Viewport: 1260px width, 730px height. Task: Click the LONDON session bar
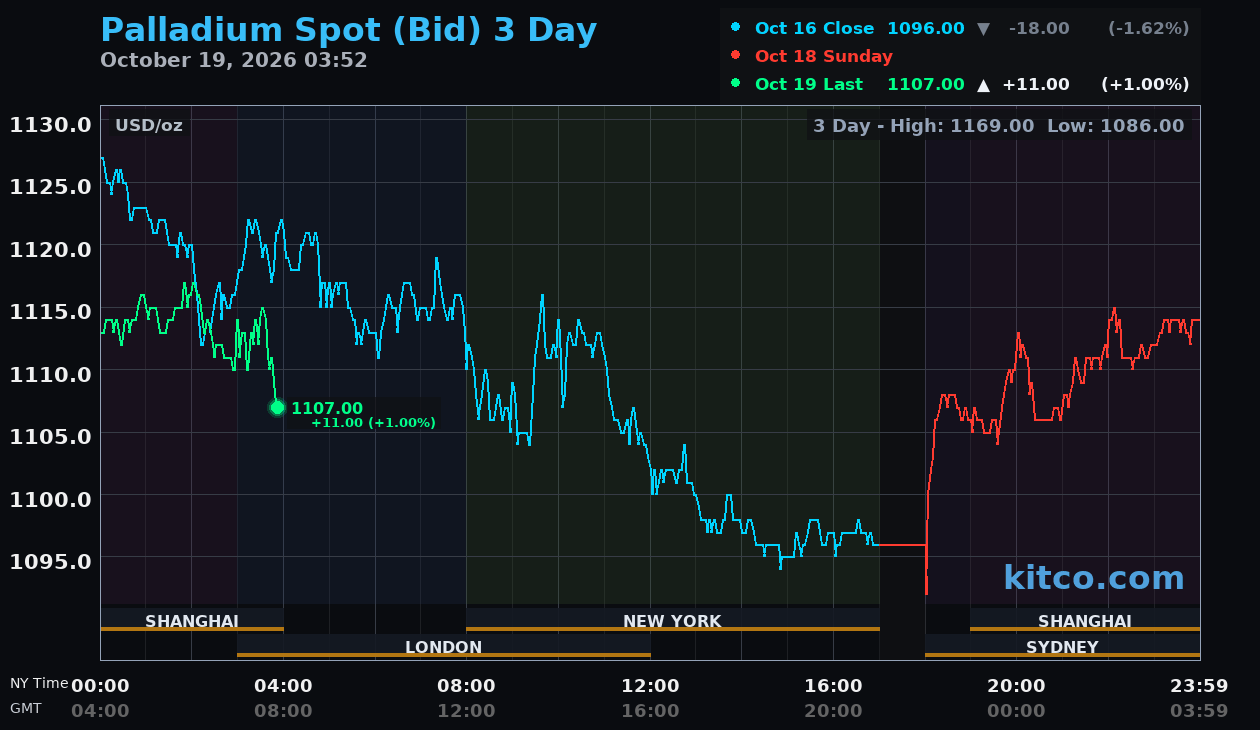(444, 647)
